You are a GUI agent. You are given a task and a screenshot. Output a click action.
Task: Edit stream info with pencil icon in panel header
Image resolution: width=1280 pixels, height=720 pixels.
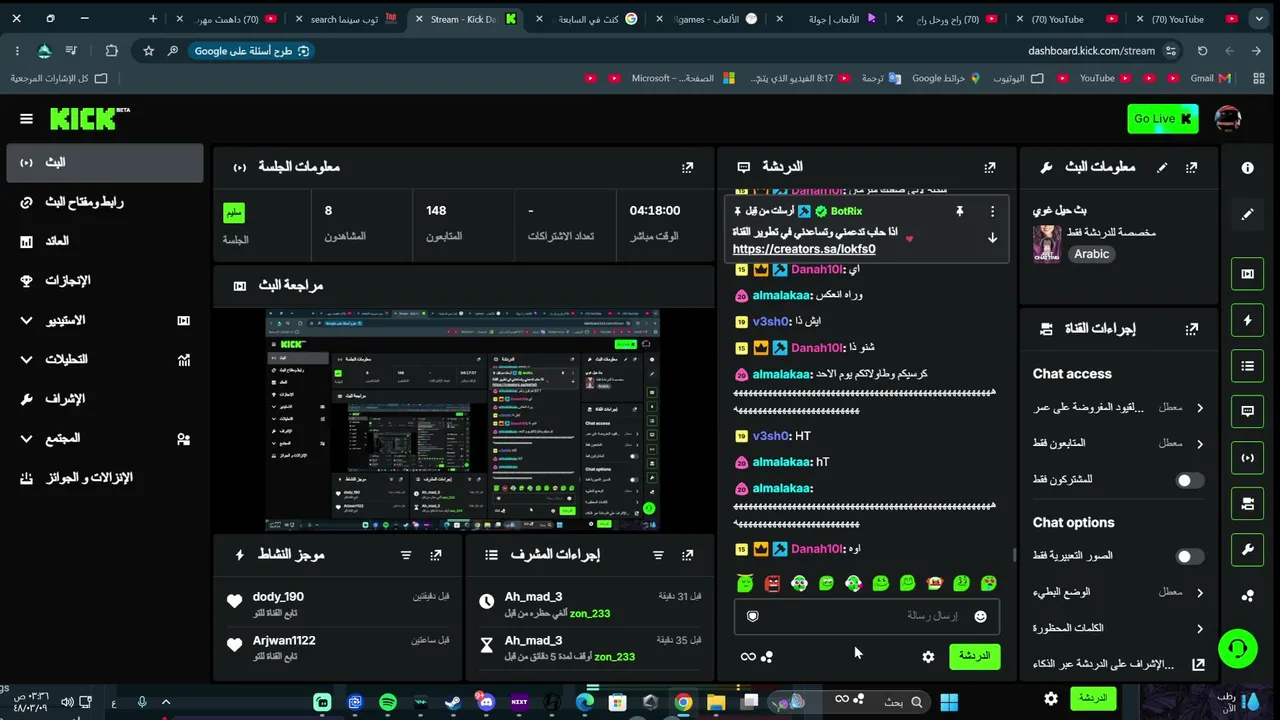pos(1161,167)
